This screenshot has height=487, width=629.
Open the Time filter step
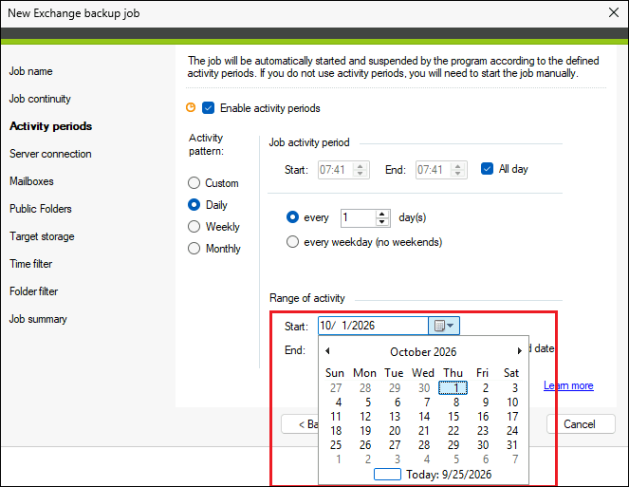[31, 264]
